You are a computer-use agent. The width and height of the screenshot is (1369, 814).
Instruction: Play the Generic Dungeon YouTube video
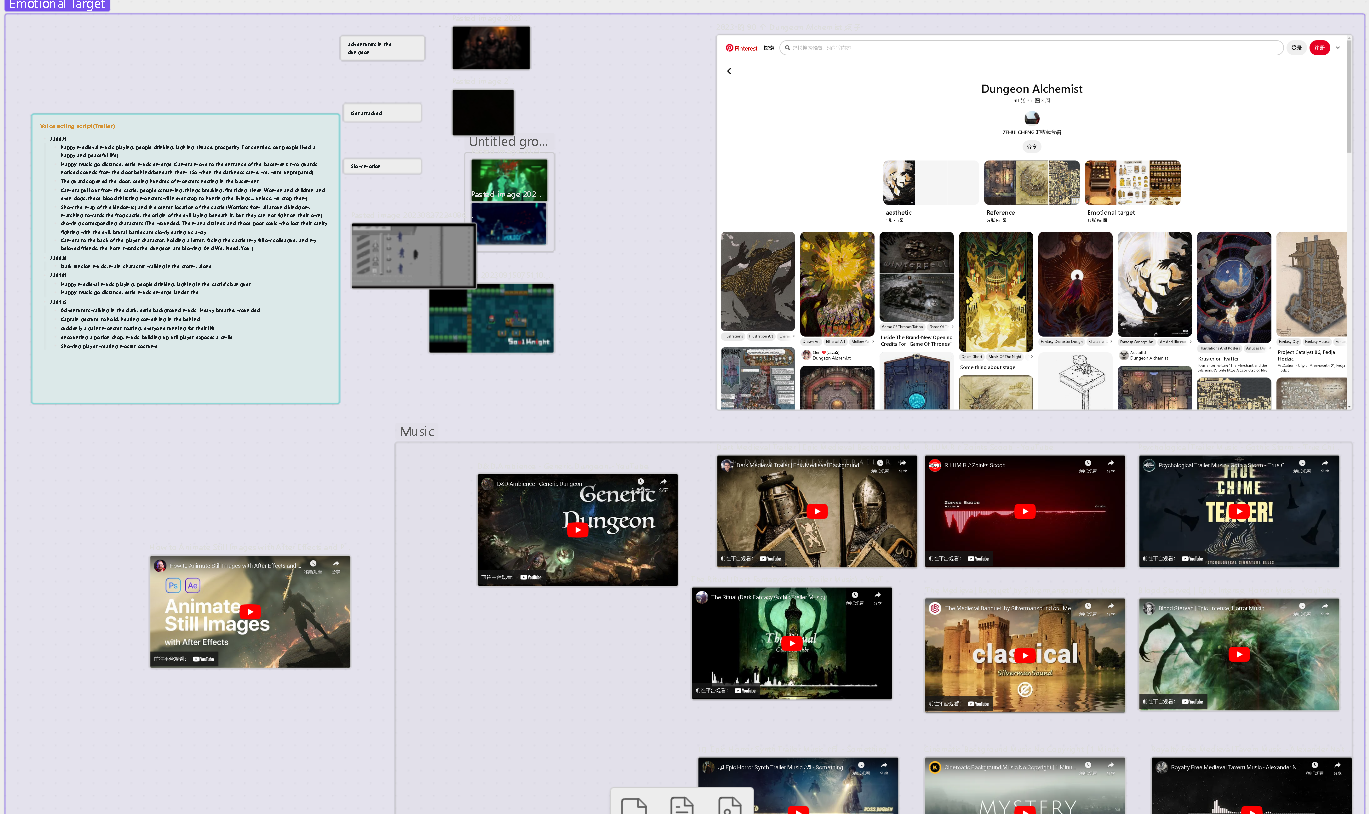pos(577,530)
